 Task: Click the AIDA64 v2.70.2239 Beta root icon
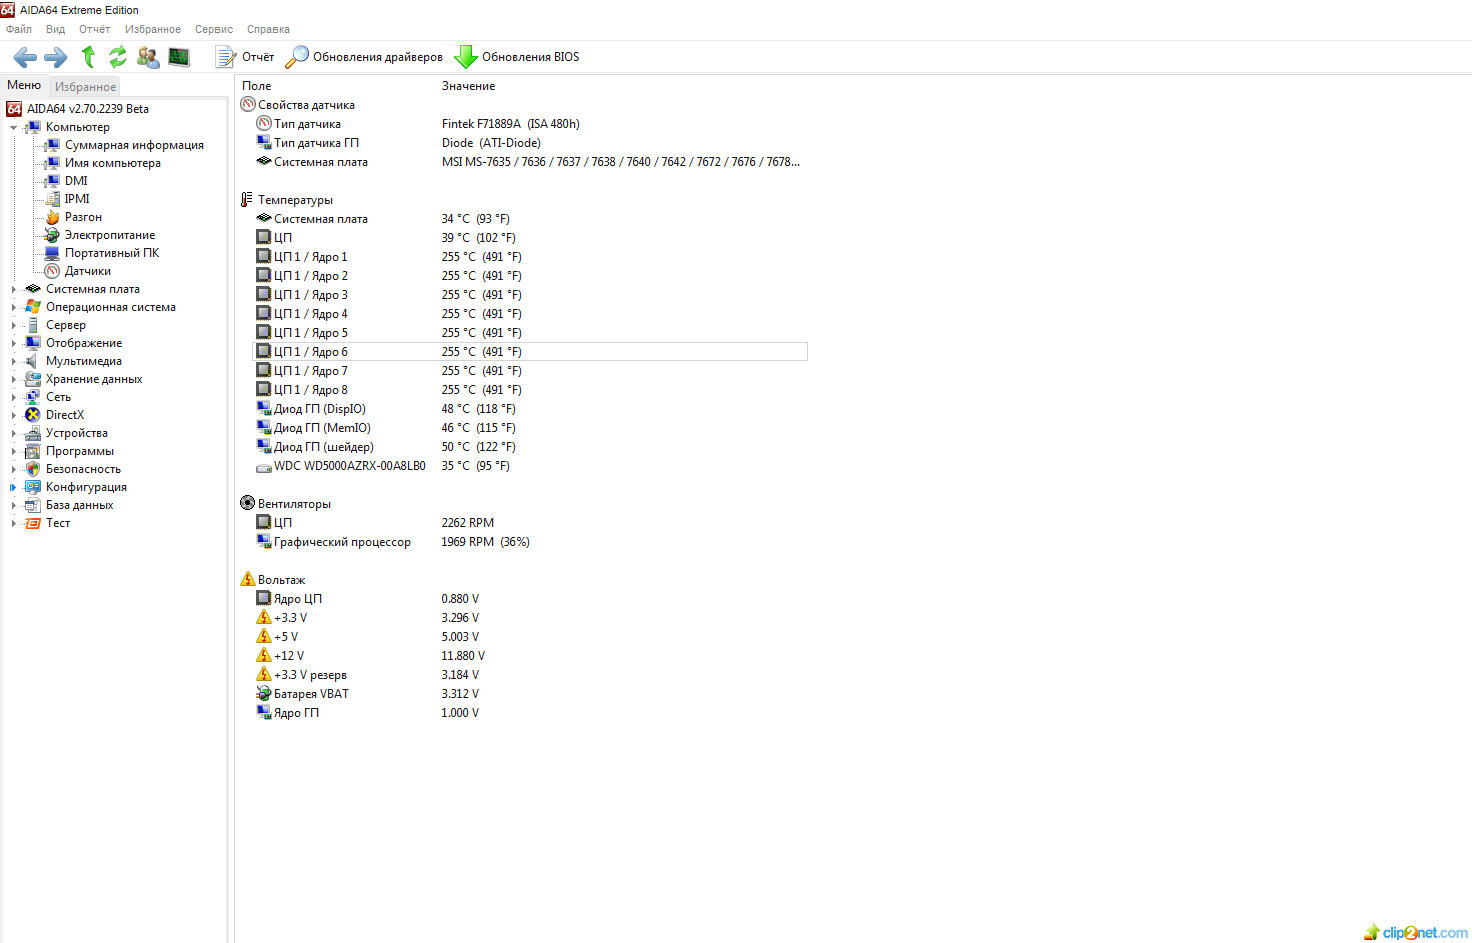(14, 109)
